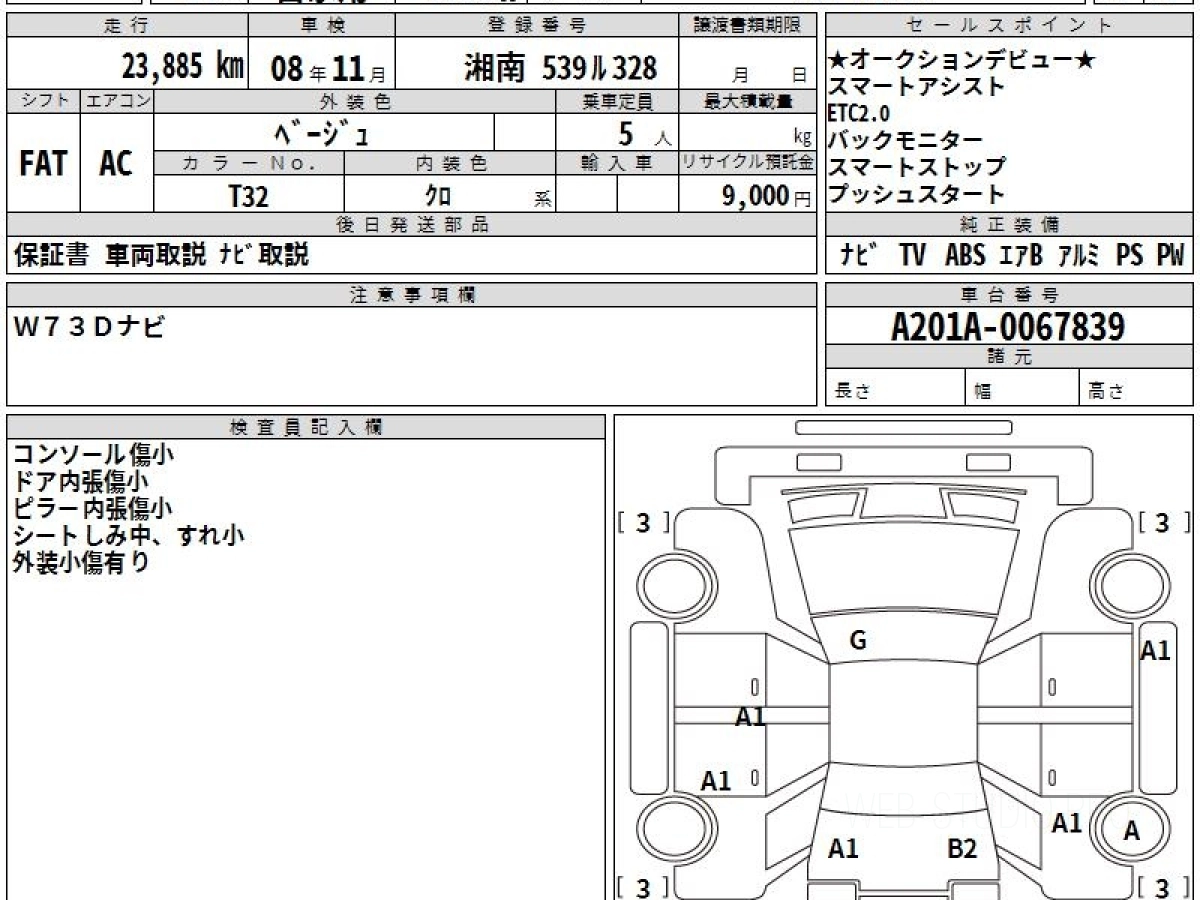Viewport: 1200px width, 900px height.
Task: Select ★オークションデビュー★ sales point
Action: pos(961,60)
